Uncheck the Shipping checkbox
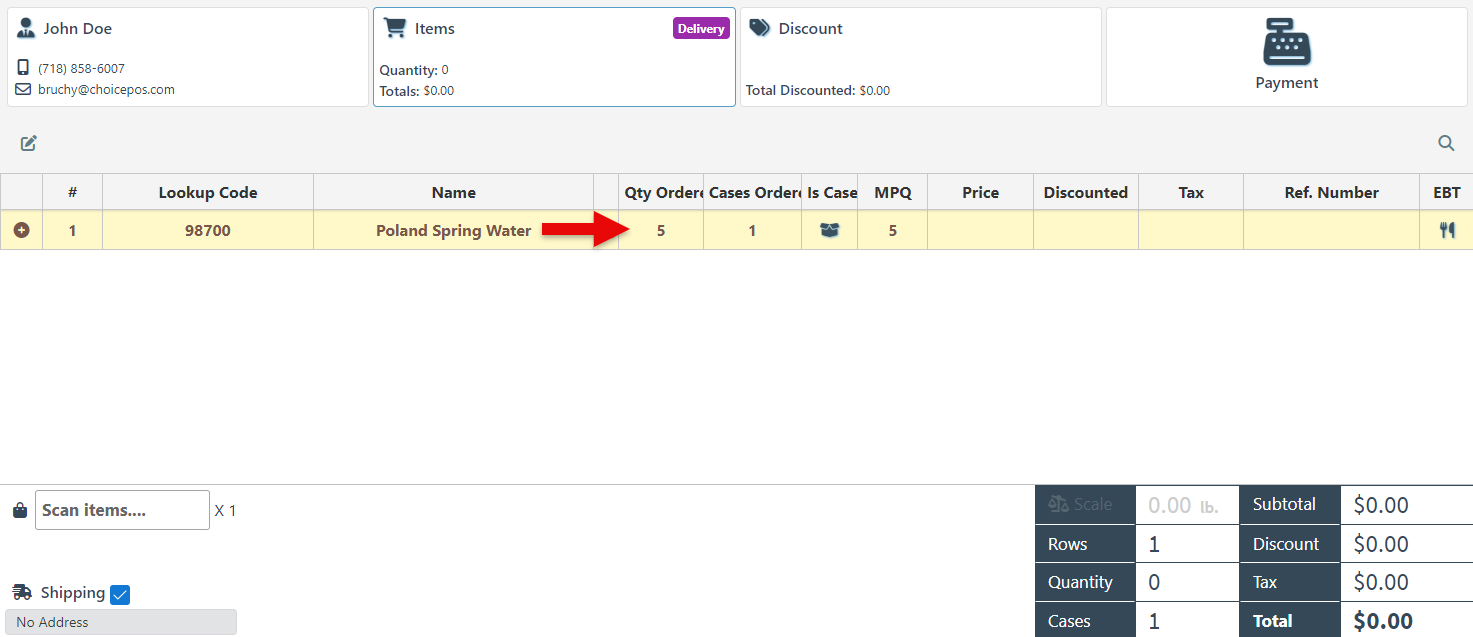 120,595
